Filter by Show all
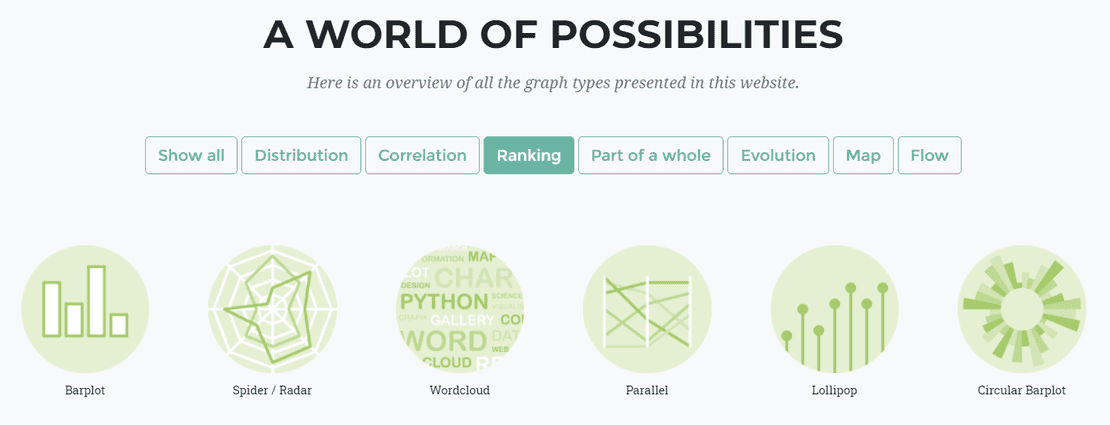The image size is (1110, 425). (191, 155)
